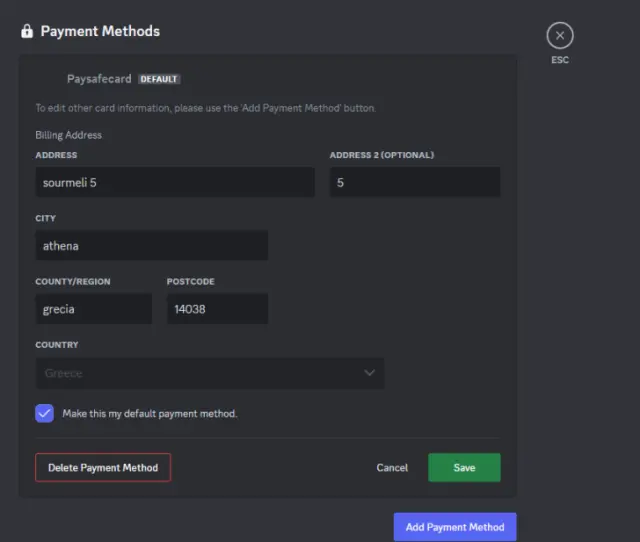Image resolution: width=640 pixels, height=542 pixels.
Task: Click the Payment Methods heading text
Action: [x=100, y=31]
